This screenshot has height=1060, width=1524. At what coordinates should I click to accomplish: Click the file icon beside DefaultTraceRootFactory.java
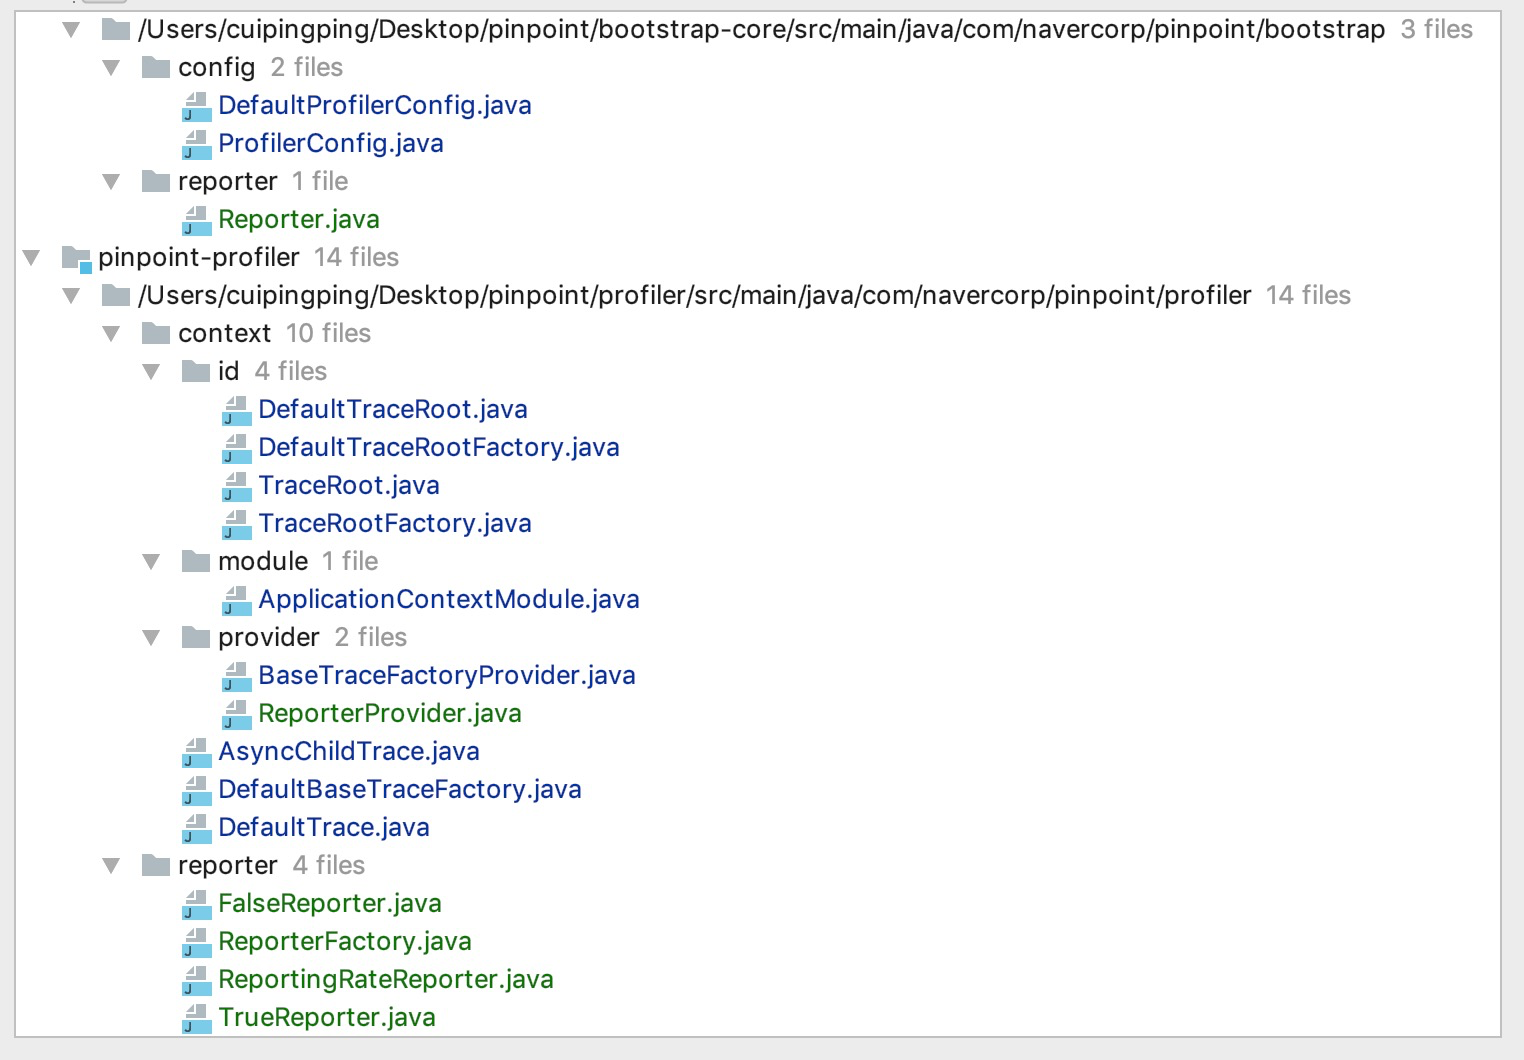(x=237, y=448)
